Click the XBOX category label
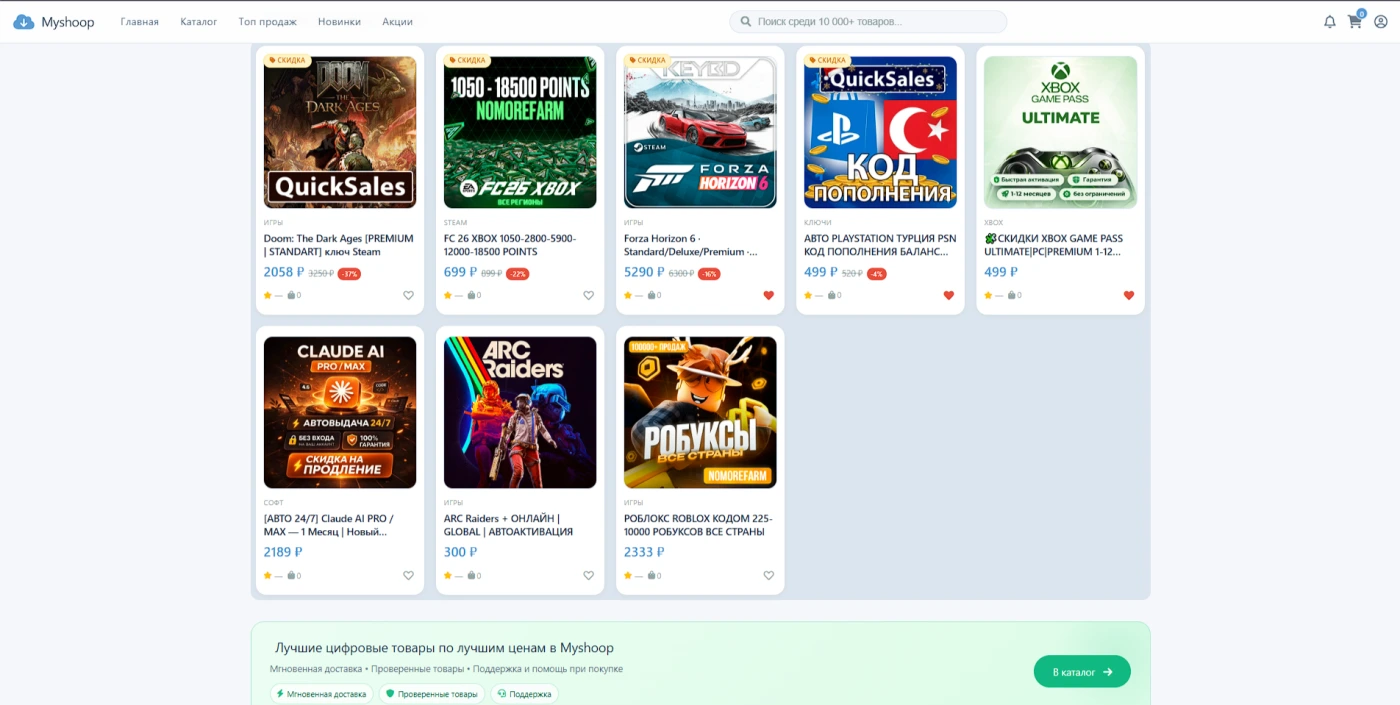Viewport: 1400px width, 705px height. point(993,223)
